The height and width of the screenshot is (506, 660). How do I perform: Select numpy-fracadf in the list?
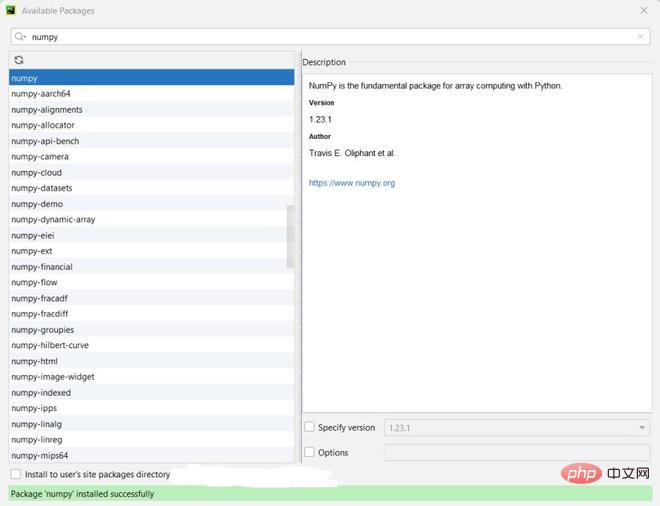[x=152, y=298]
